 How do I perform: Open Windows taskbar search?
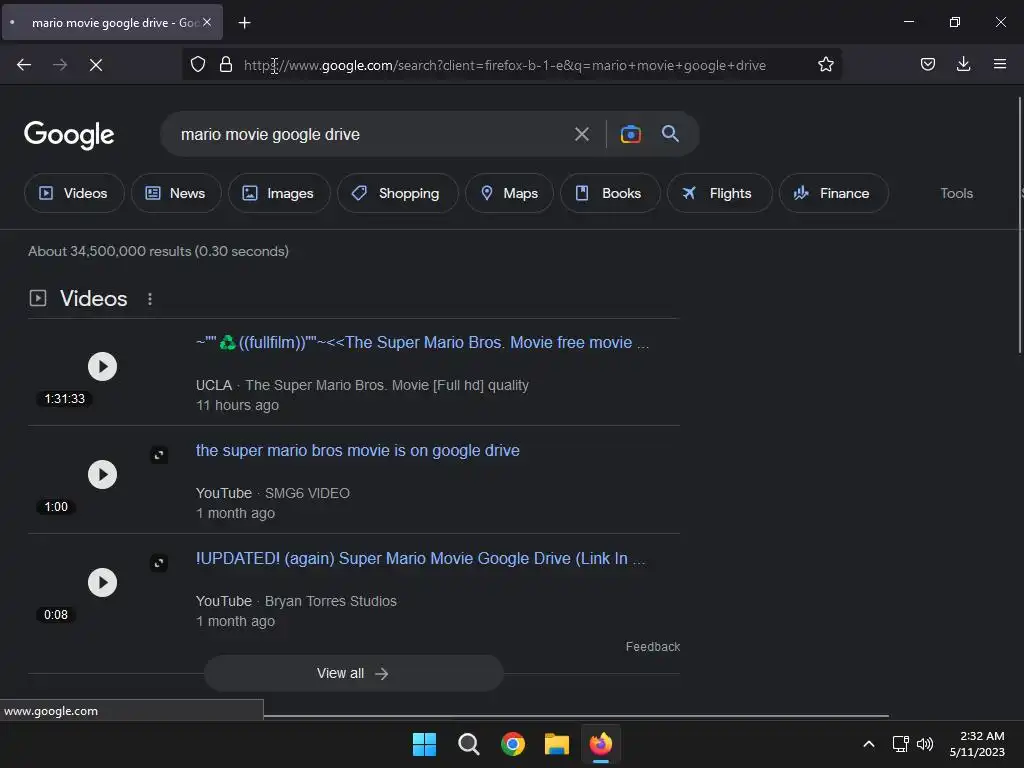[x=468, y=744]
